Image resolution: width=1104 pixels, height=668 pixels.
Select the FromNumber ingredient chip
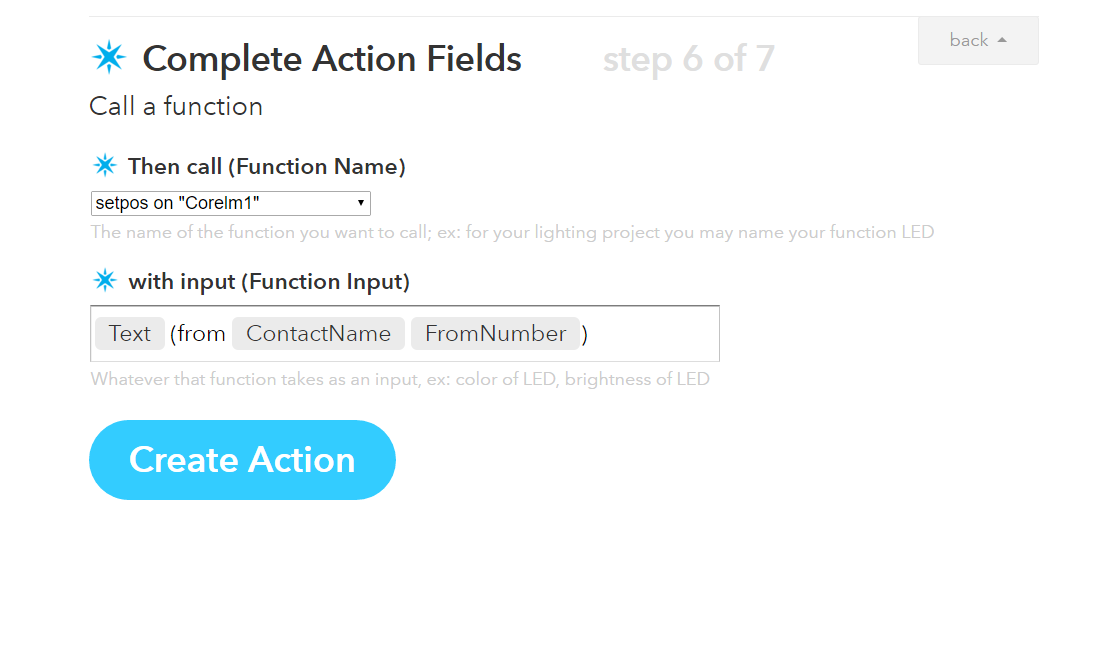pos(495,333)
